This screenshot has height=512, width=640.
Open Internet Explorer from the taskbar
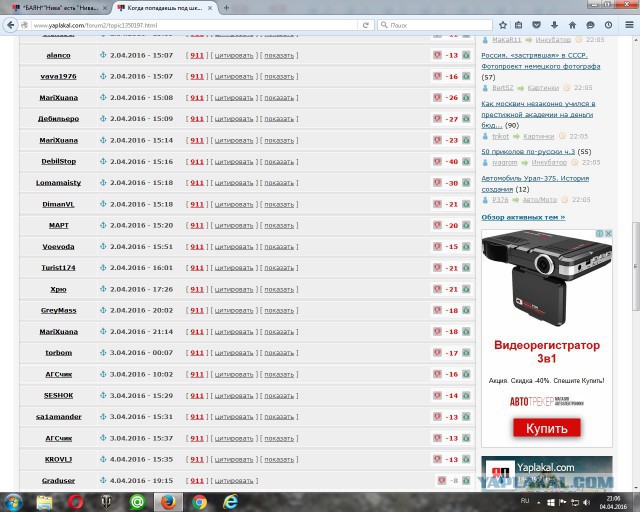point(231,501)
